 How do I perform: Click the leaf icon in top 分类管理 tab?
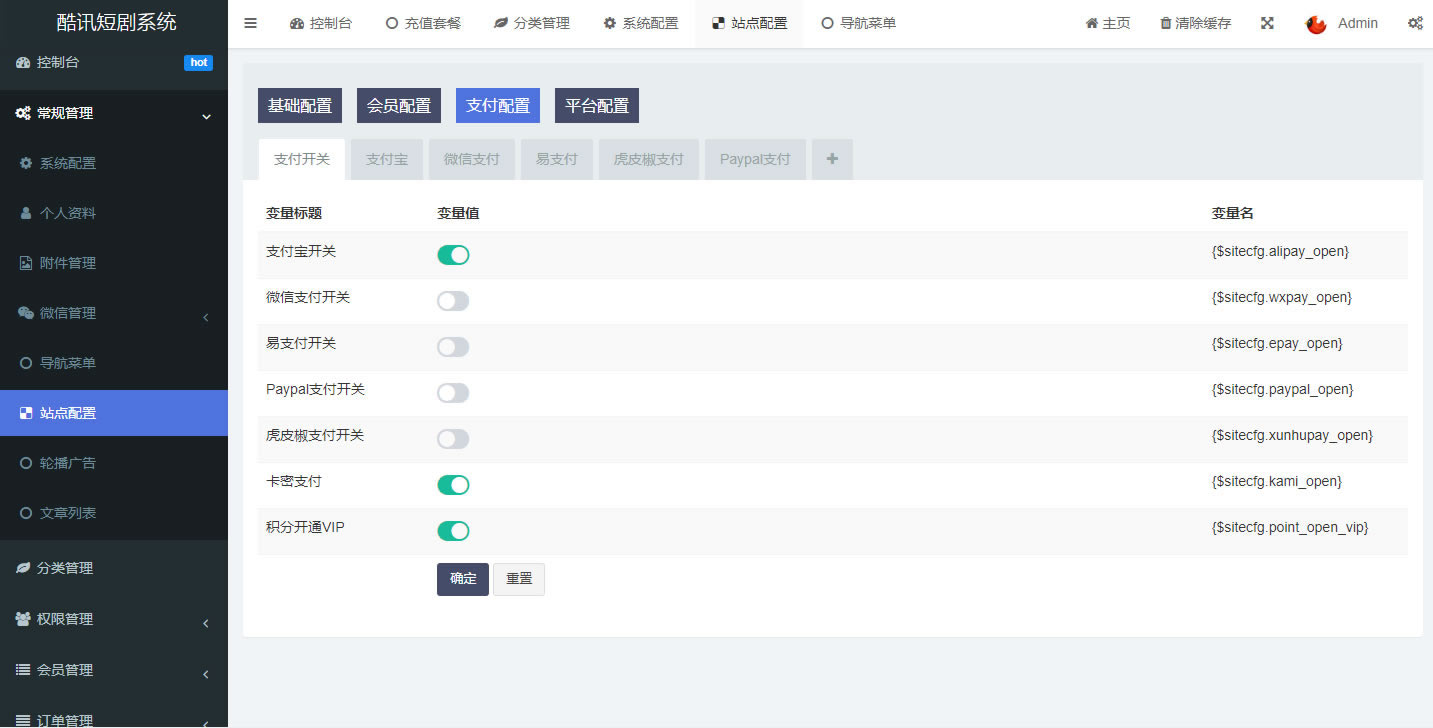(x=501, y=23)
